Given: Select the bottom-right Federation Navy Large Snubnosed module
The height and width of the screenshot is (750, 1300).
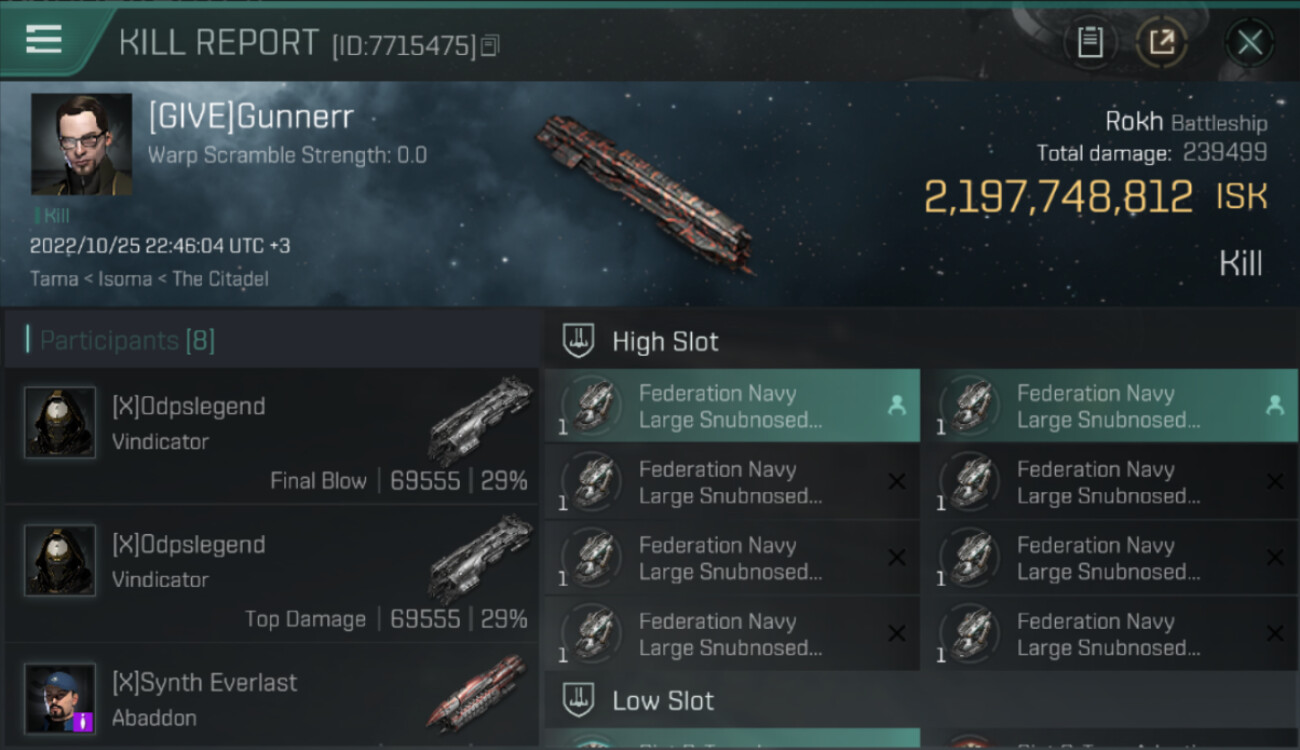Looking at the screenshot, I should pos(1108,634).
